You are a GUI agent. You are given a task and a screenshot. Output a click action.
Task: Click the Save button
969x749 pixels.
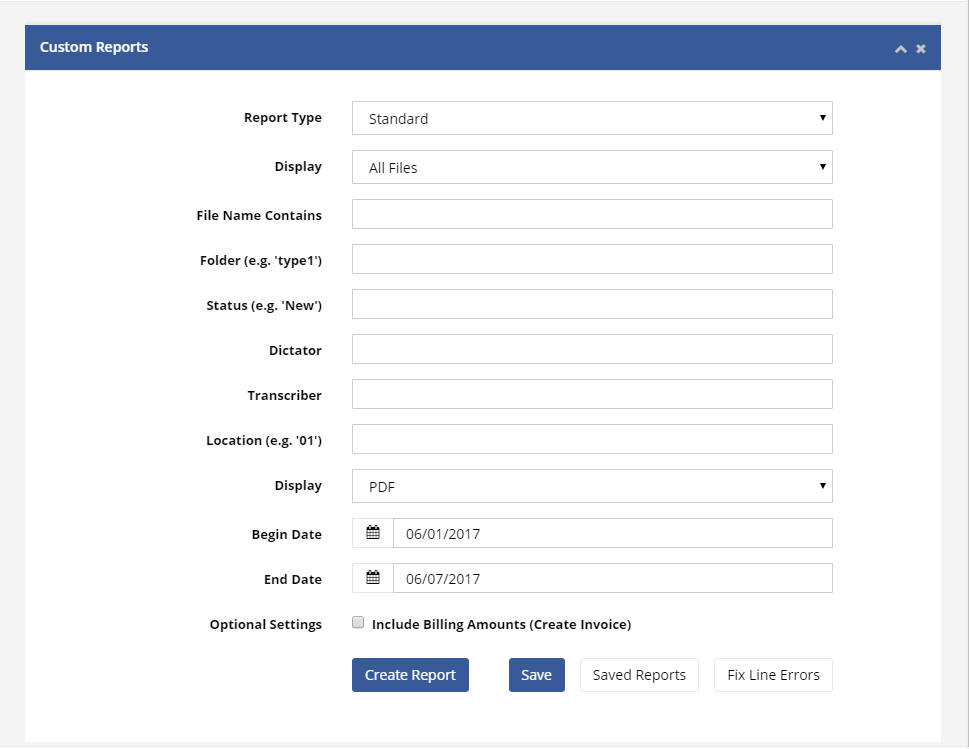point(536,675)
